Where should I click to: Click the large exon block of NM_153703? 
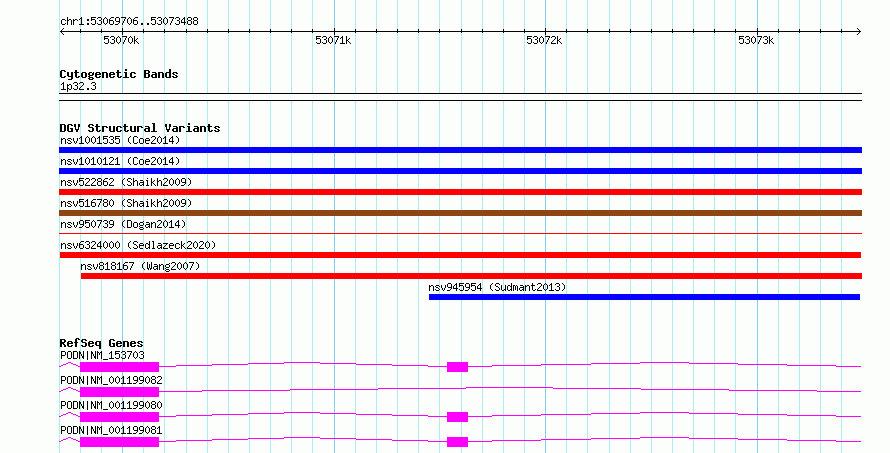pos(119,367)
